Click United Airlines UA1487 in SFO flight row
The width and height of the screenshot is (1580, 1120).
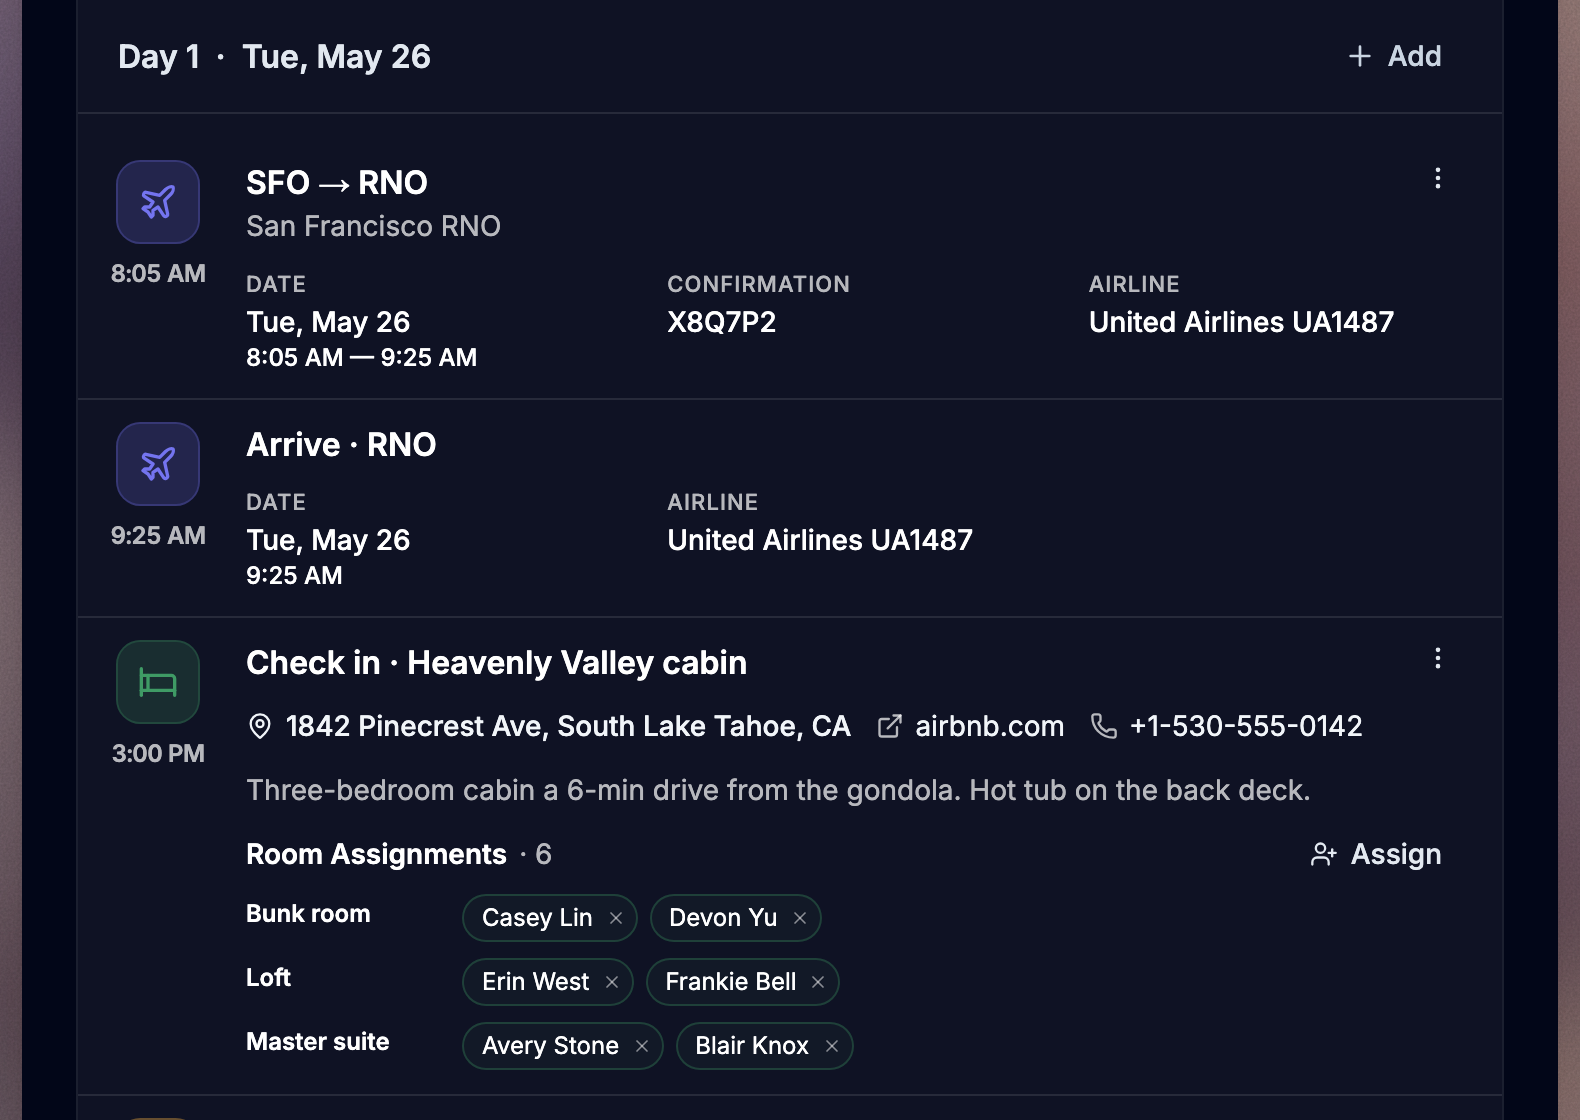(1241, 322)
